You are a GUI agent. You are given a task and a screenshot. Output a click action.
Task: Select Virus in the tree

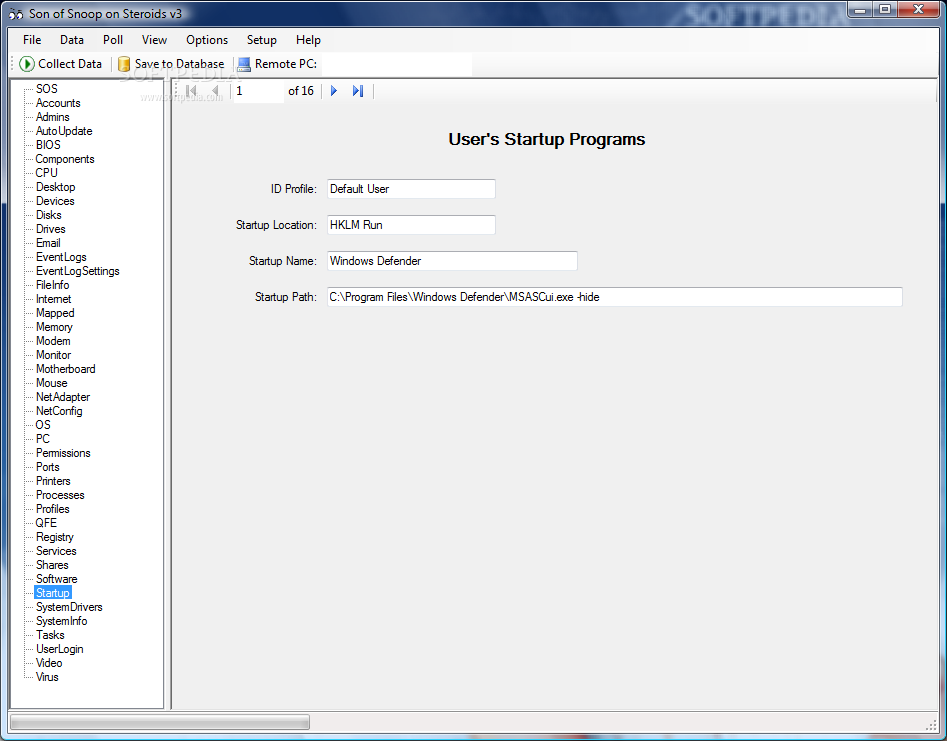point(47,678)
